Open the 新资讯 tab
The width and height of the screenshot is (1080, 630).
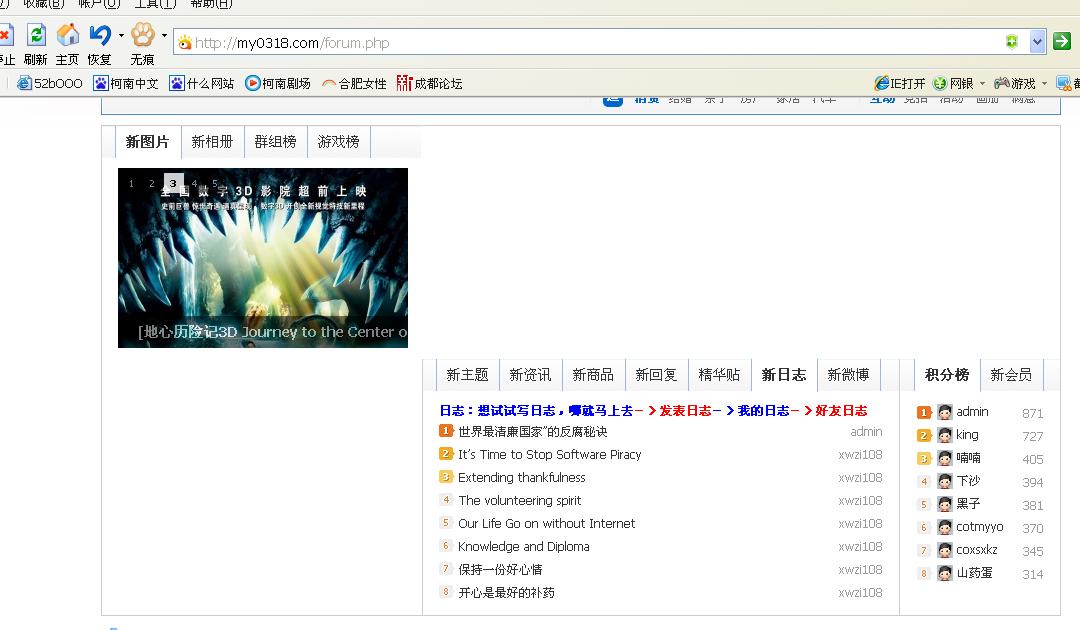coord(530,375)
